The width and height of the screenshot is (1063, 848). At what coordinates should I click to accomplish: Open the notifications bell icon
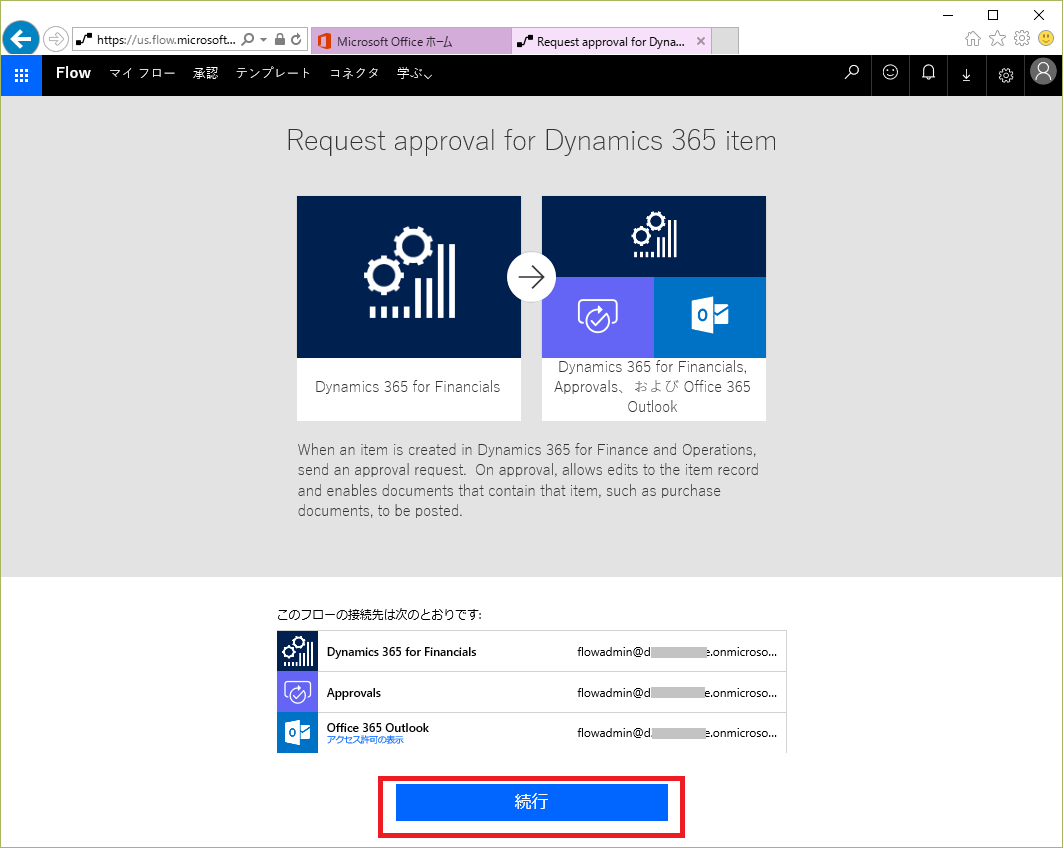click(x=928, y=73)
